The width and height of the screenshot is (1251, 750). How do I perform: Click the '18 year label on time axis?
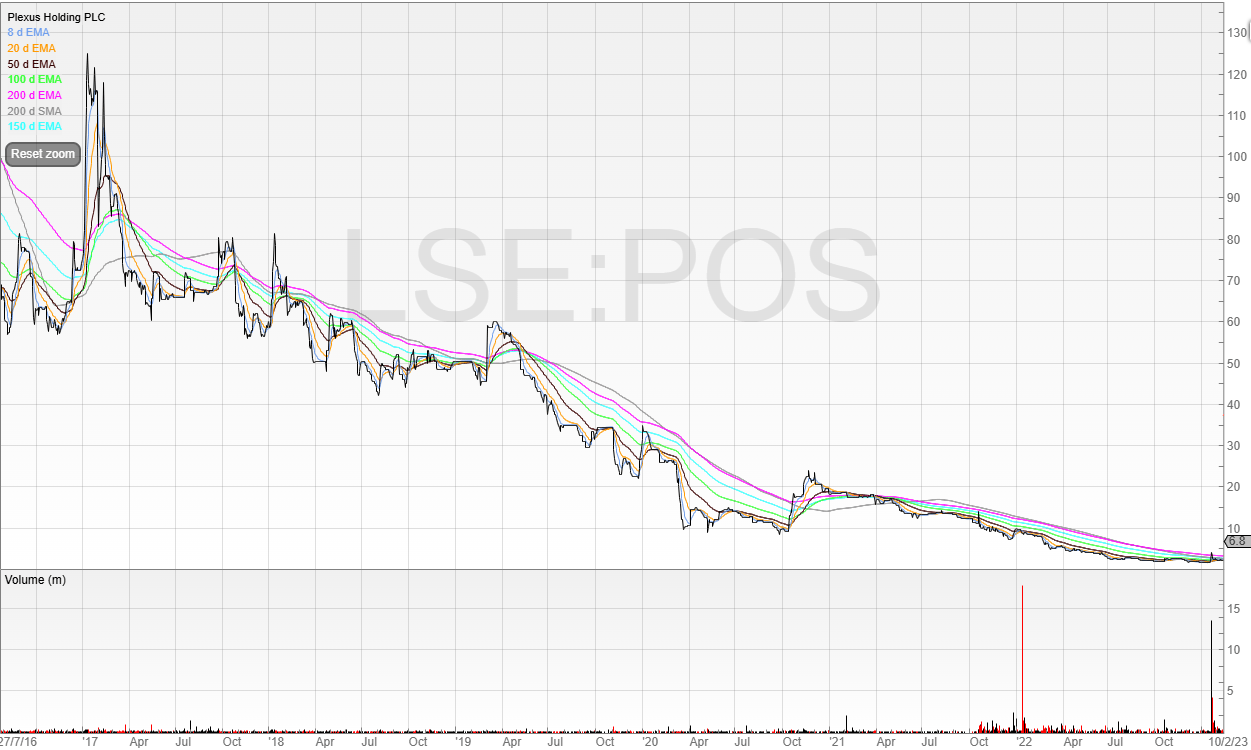click(277, 742)
